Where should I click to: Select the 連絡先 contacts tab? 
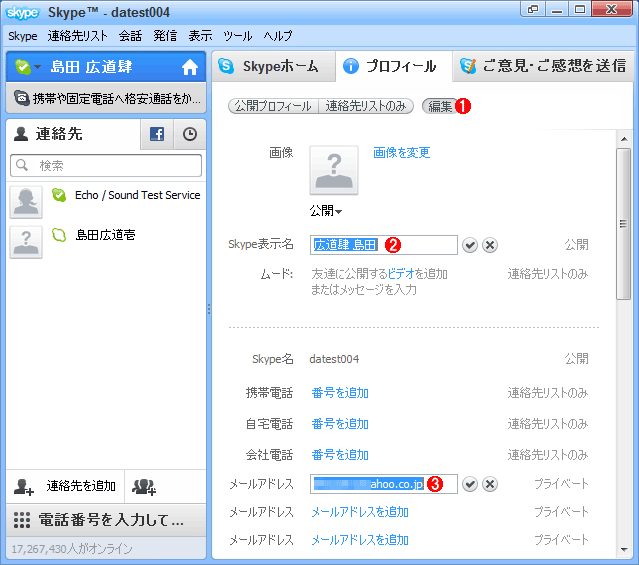(x=73, y=134)
